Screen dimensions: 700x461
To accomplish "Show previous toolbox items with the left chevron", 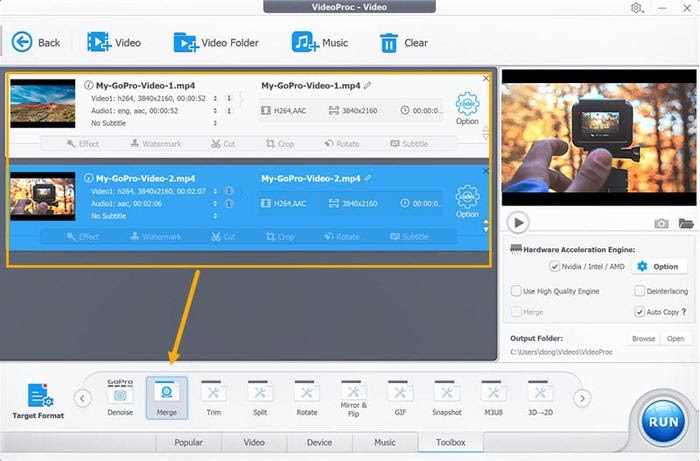I will (82, 398).
